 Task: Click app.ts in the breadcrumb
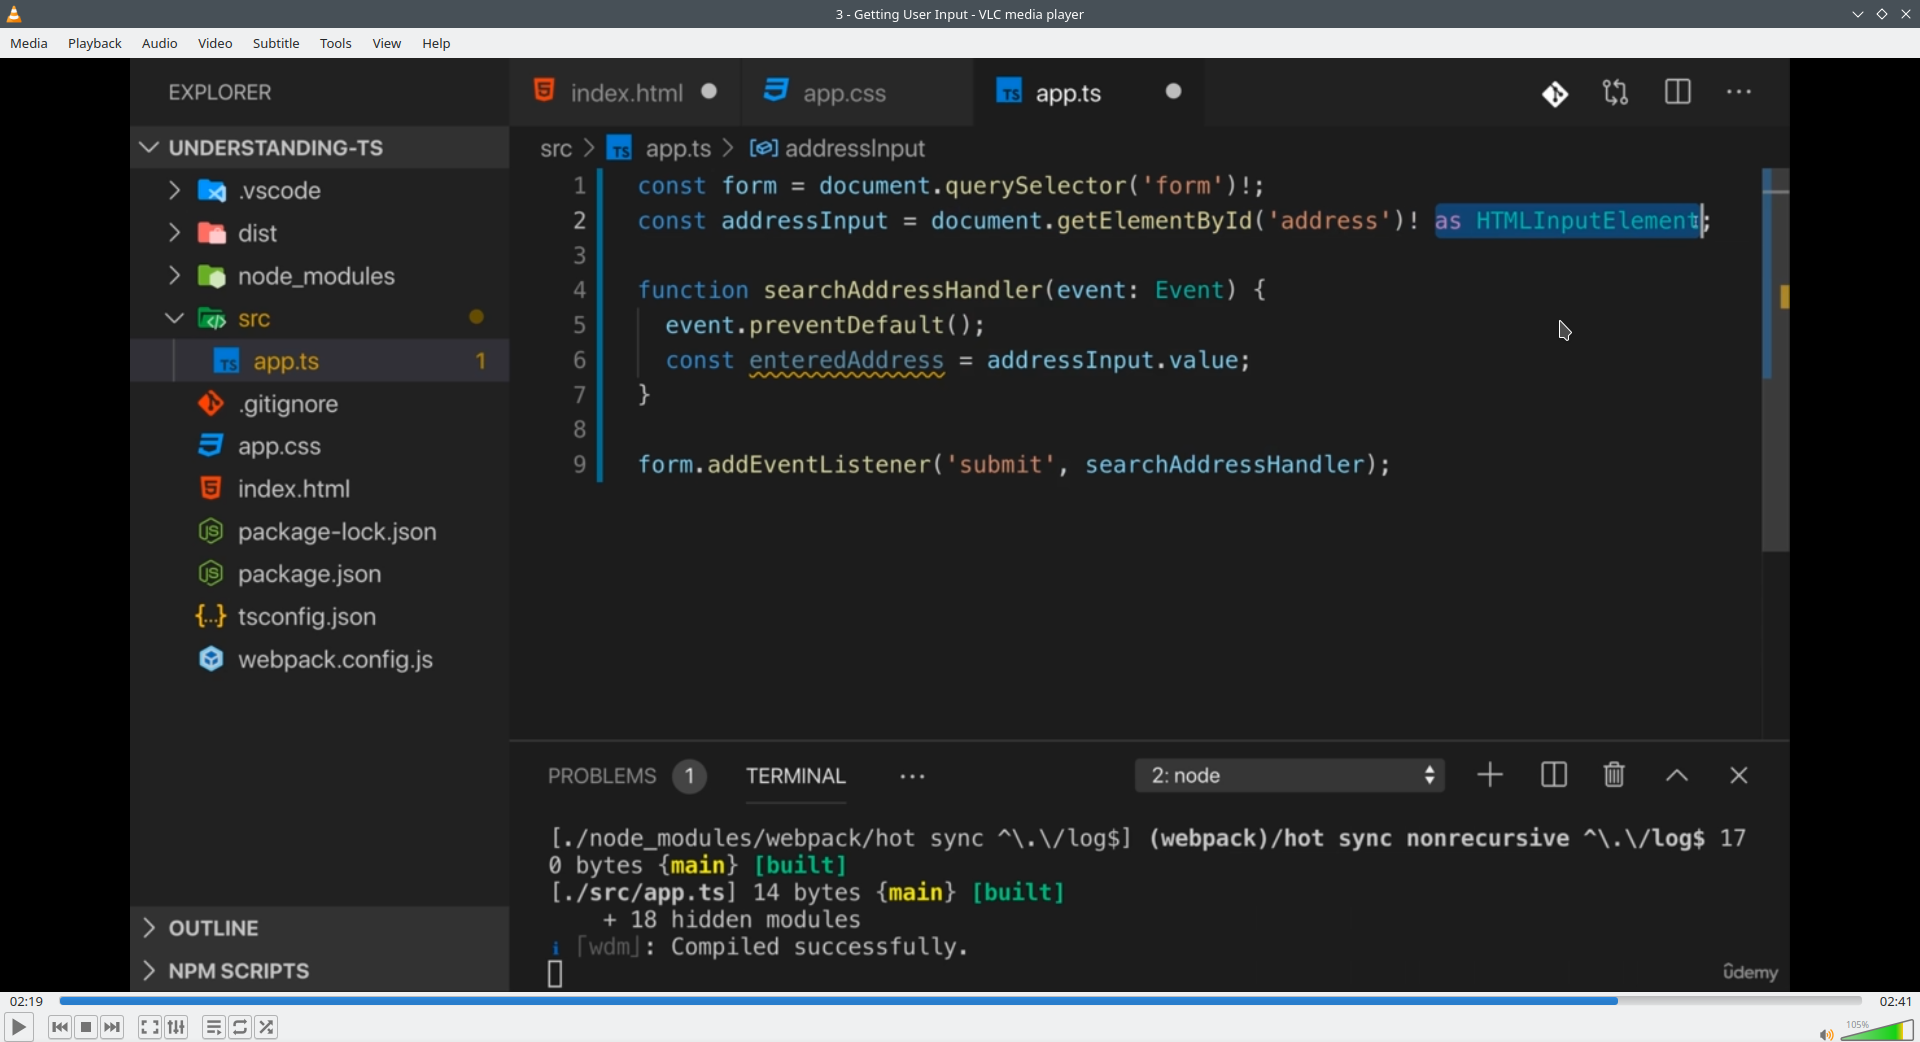tap(678, 149)
